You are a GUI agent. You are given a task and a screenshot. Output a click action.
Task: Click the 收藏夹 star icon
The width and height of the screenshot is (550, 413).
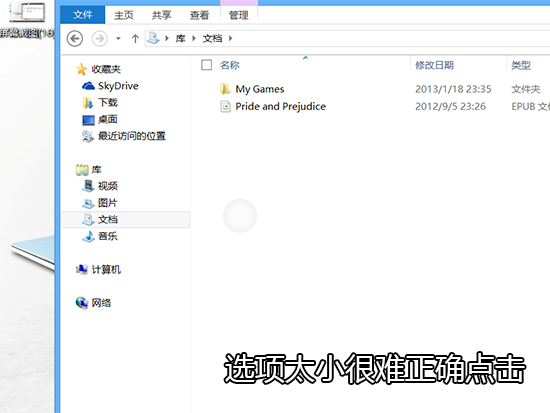[x=81, y=69]
